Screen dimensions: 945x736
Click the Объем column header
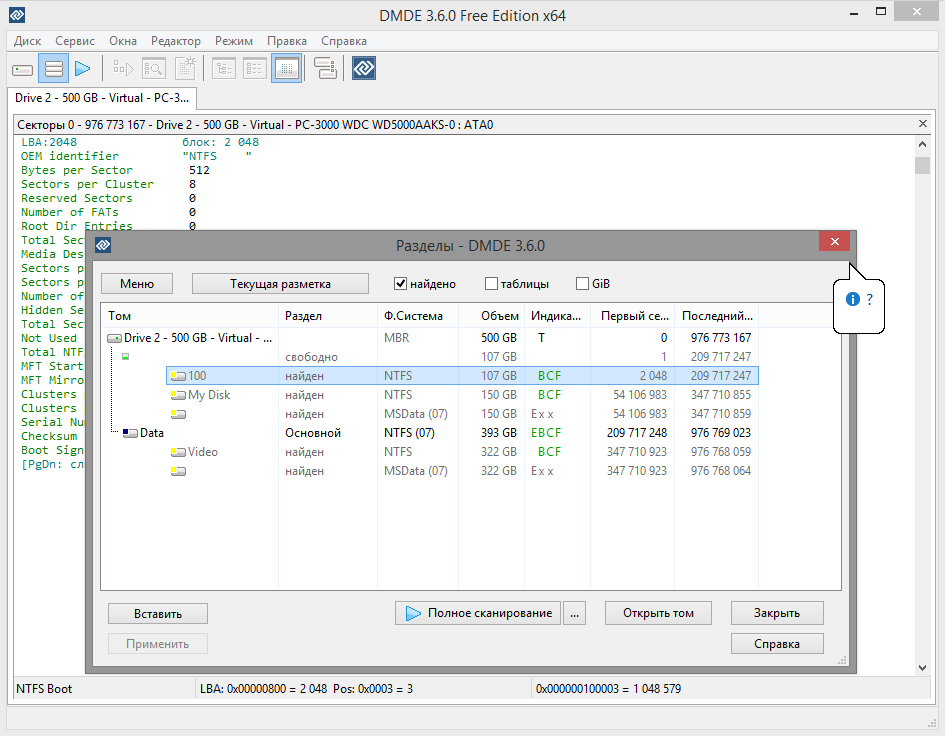(x=492, y=316)
